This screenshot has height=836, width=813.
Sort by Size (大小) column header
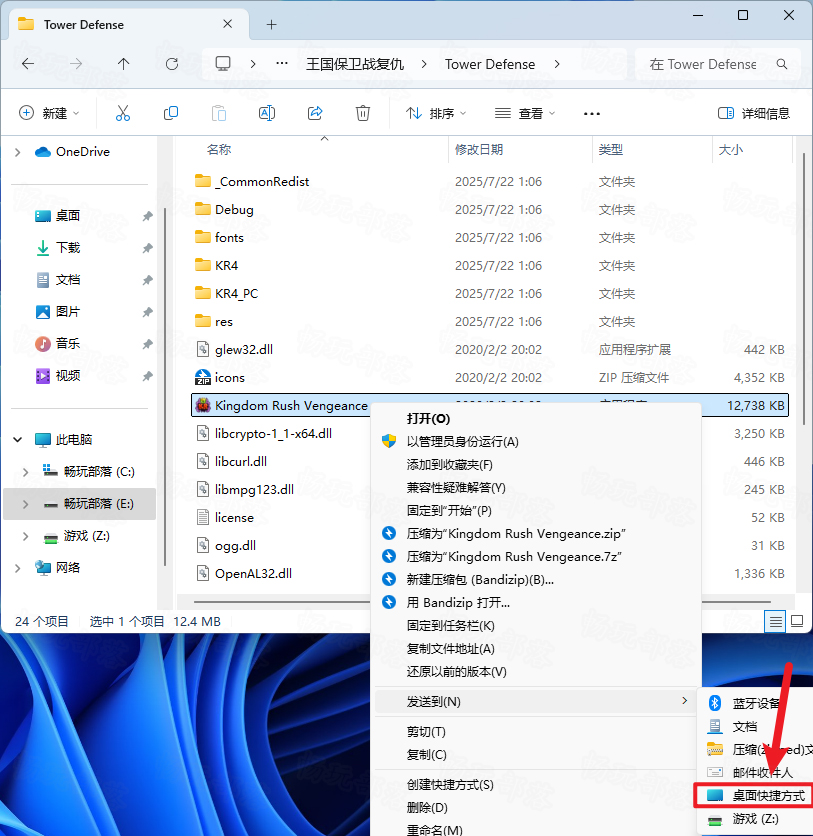pyautogui.click(x=730, y=149)
